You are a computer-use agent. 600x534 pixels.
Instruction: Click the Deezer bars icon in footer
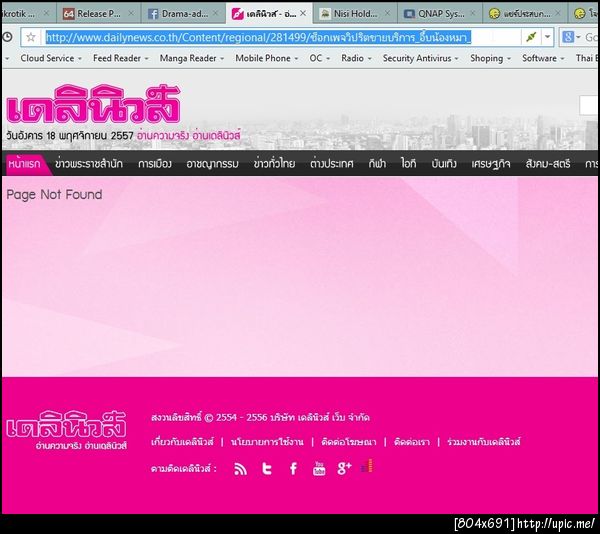[367, 466]
